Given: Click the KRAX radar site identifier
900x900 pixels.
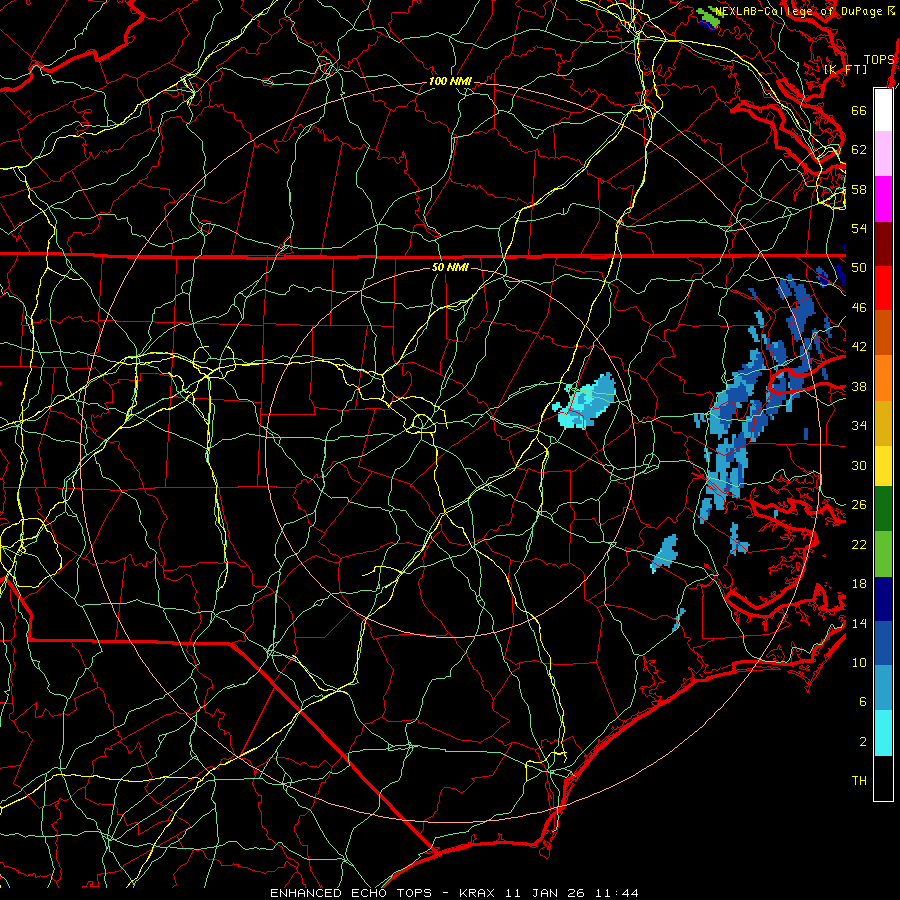Looking at the screenshot, I should coord(478,893).
